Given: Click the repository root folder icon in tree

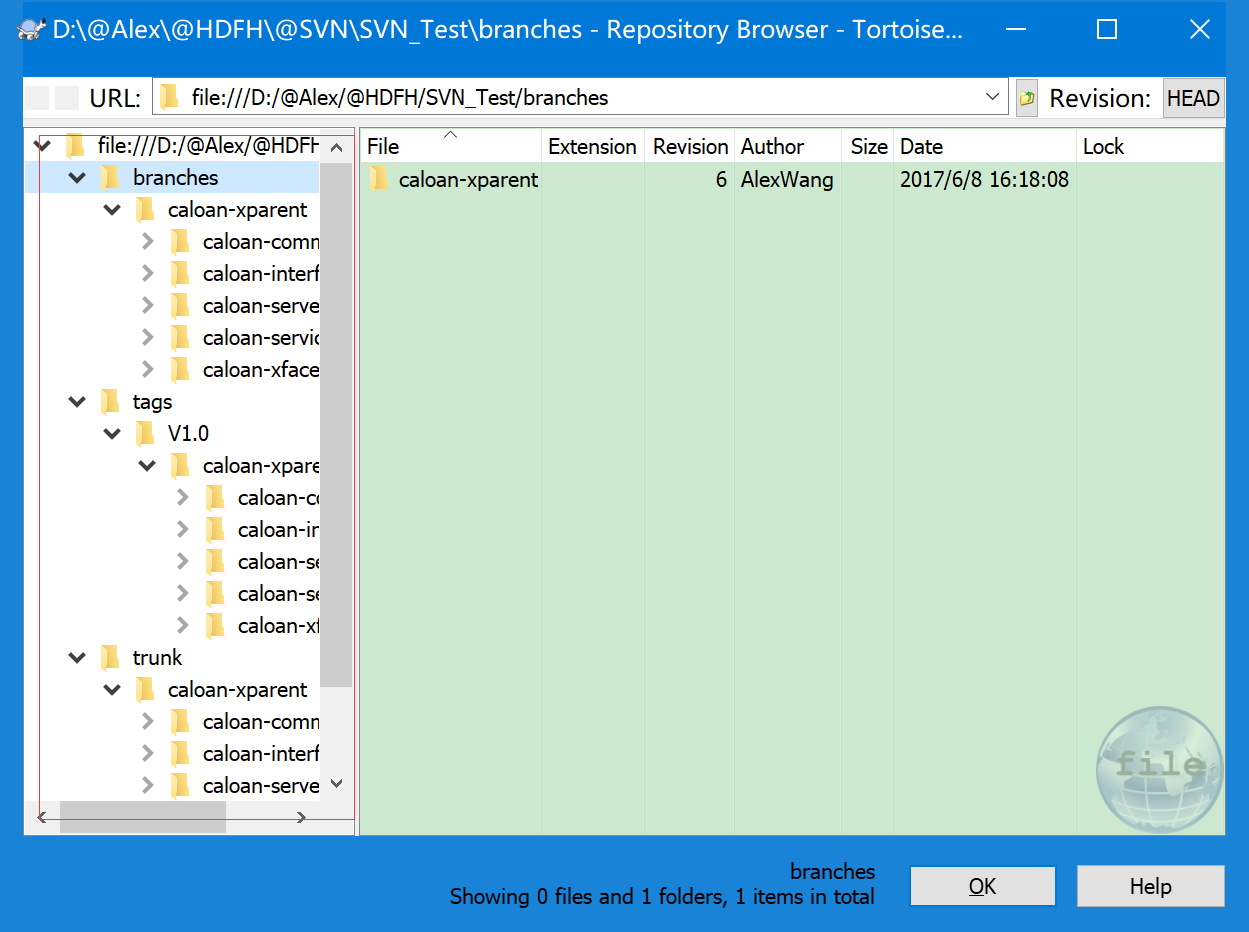Looking at the screenshot, I should pos(76,146).
